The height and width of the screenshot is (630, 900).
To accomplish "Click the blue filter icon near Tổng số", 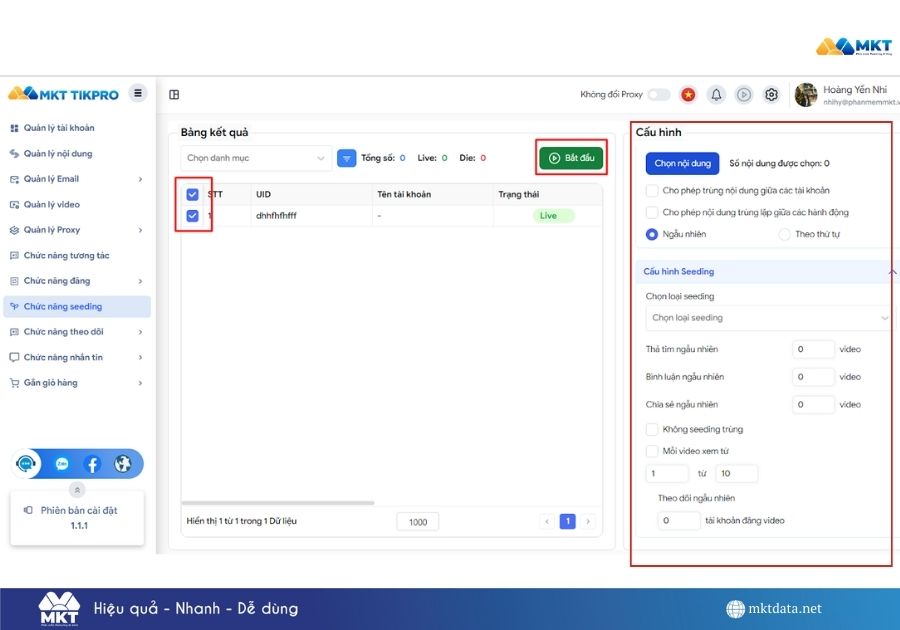I will 347,158.
